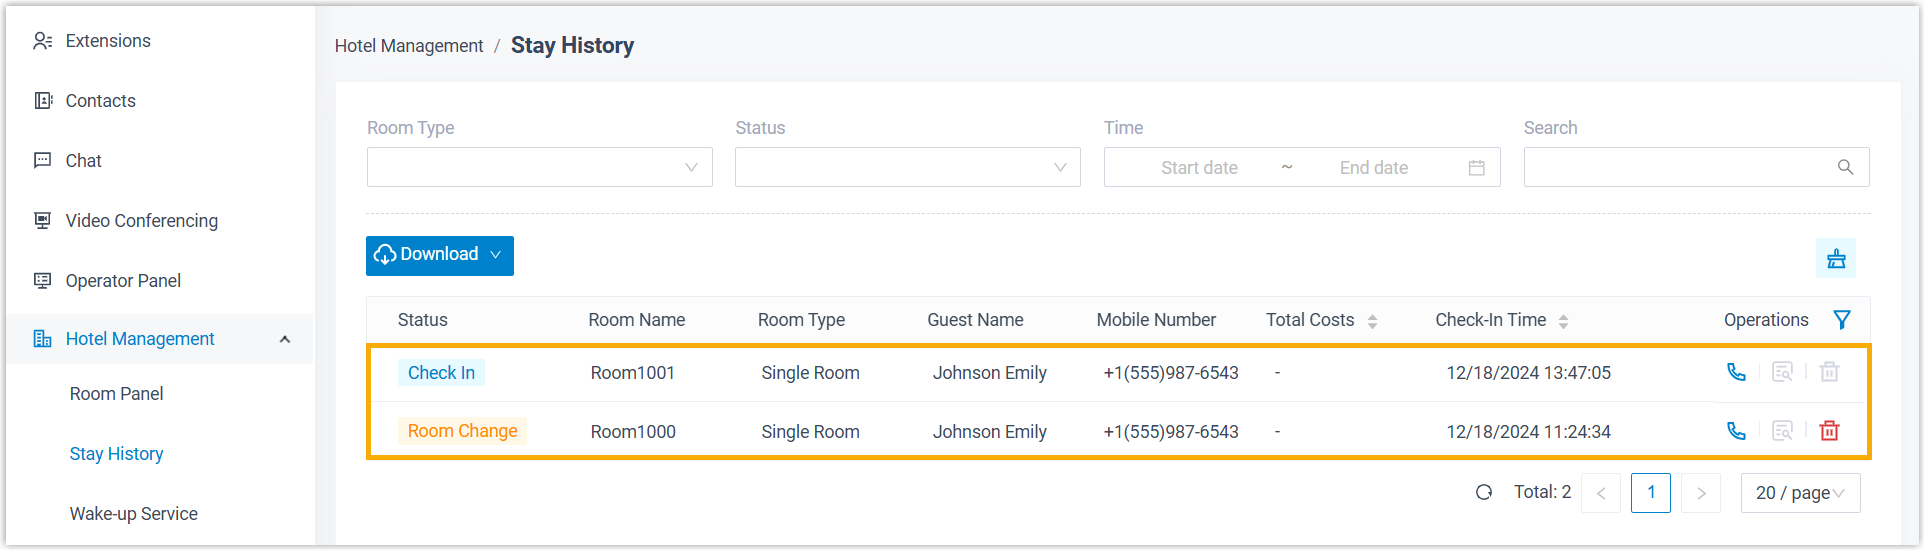1925x551 pixels.
Task: Sort by Check-In Time column
Action: pos(1563,321)
